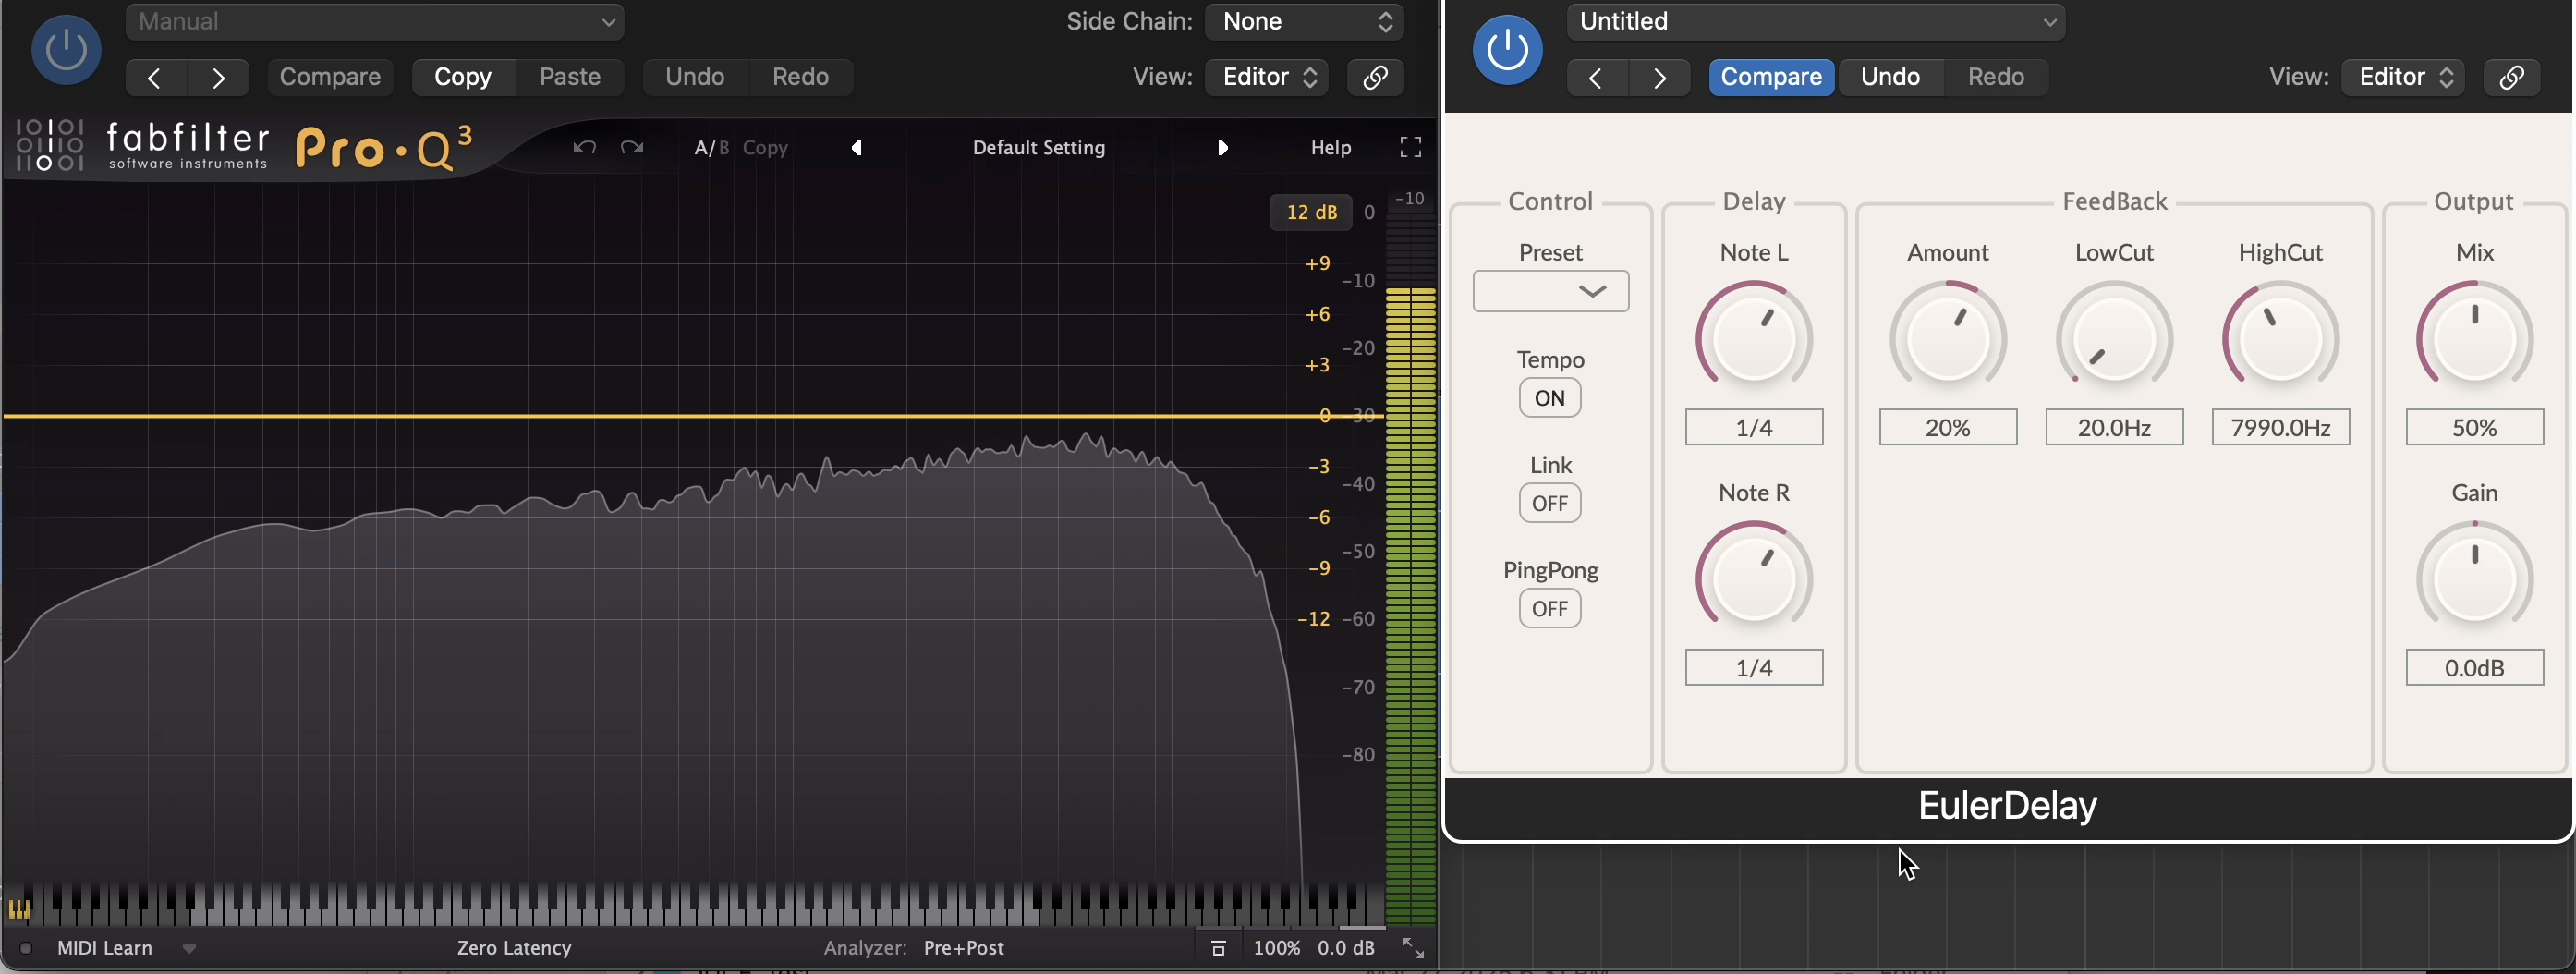This screenshot has width=2576, height=974.
Task: Click the Mix 50% value field
Action: coord(2474,428)
